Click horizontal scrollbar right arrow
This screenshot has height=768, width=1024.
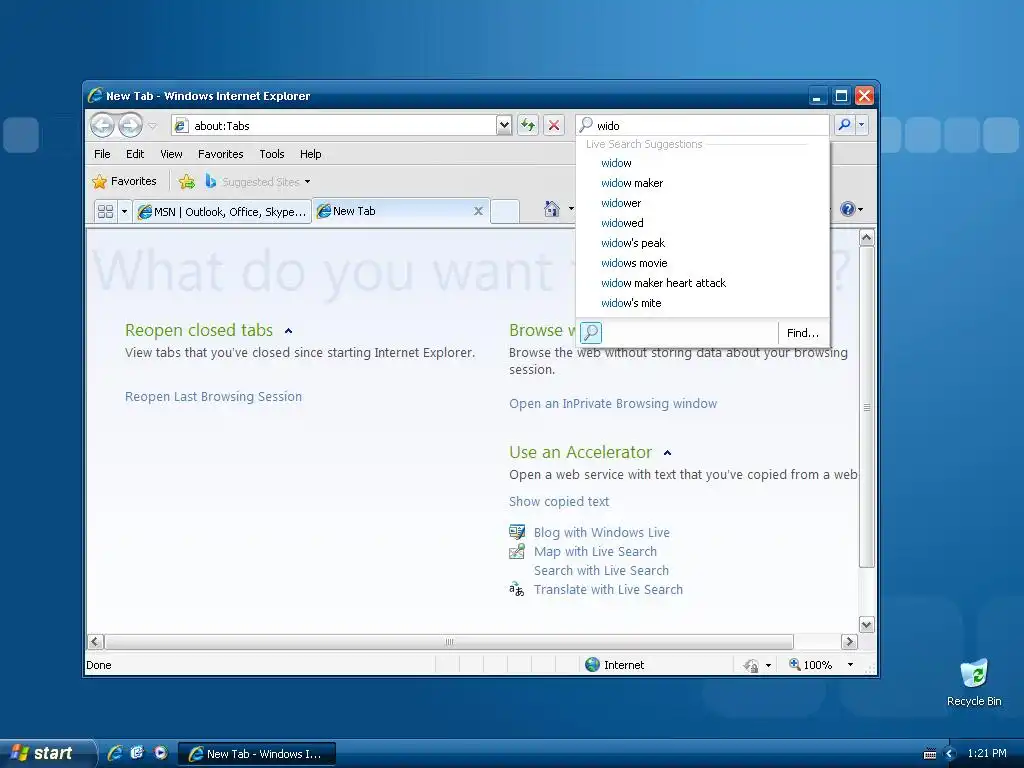(849, 641)
